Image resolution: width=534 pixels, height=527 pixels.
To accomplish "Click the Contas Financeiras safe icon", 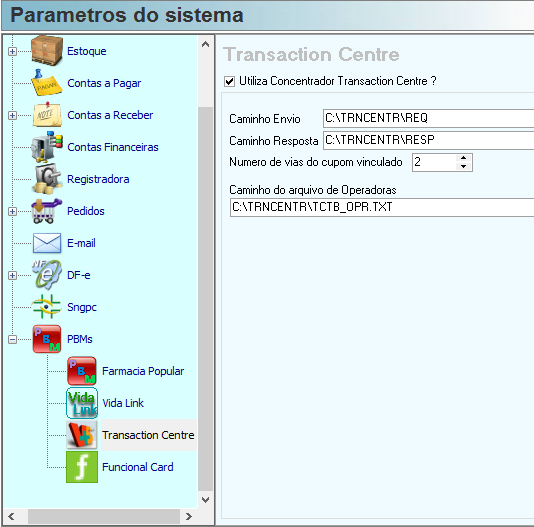I will point(47,147).
